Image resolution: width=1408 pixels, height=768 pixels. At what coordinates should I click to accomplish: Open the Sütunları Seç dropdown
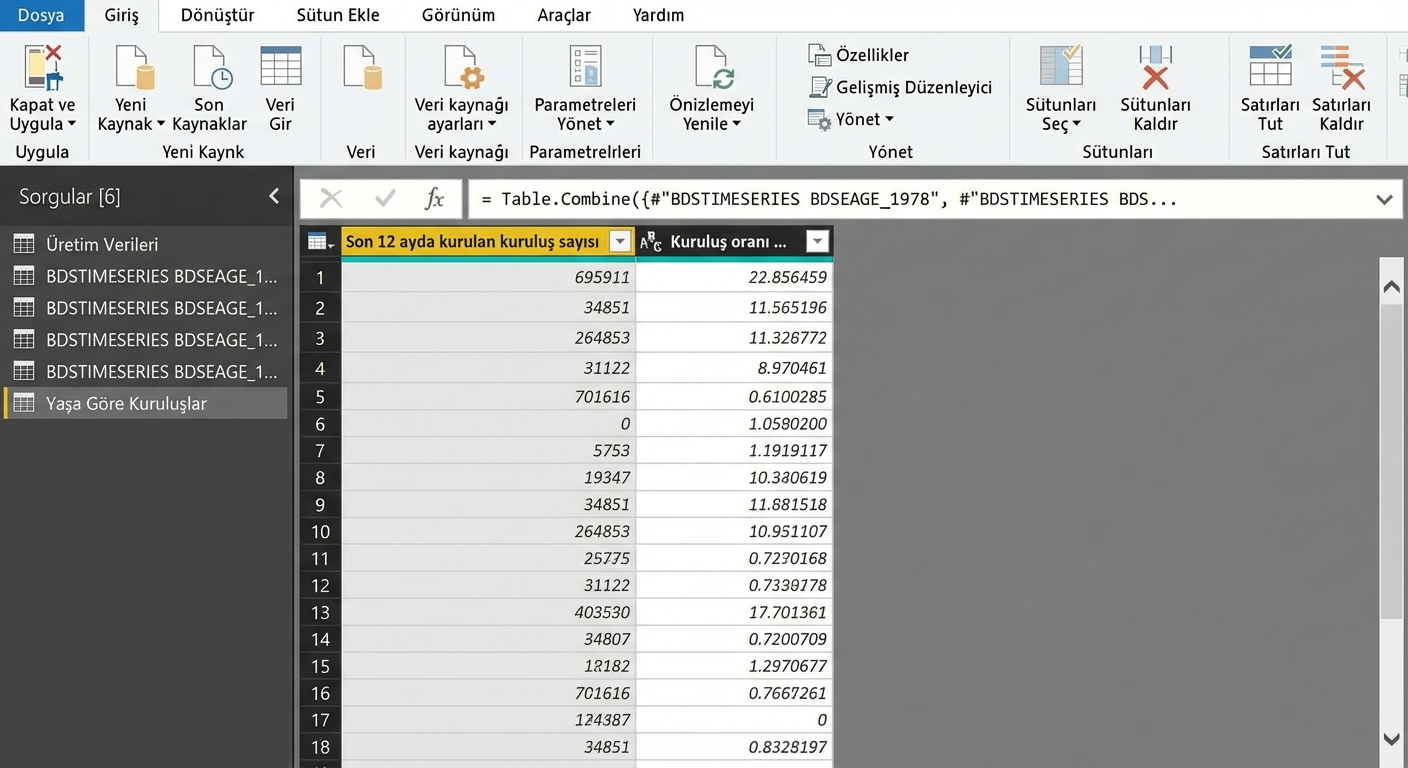[1060, 97]
